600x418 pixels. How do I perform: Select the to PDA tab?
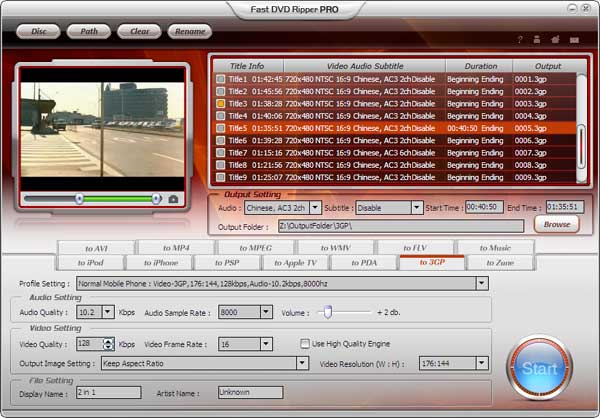364,263
